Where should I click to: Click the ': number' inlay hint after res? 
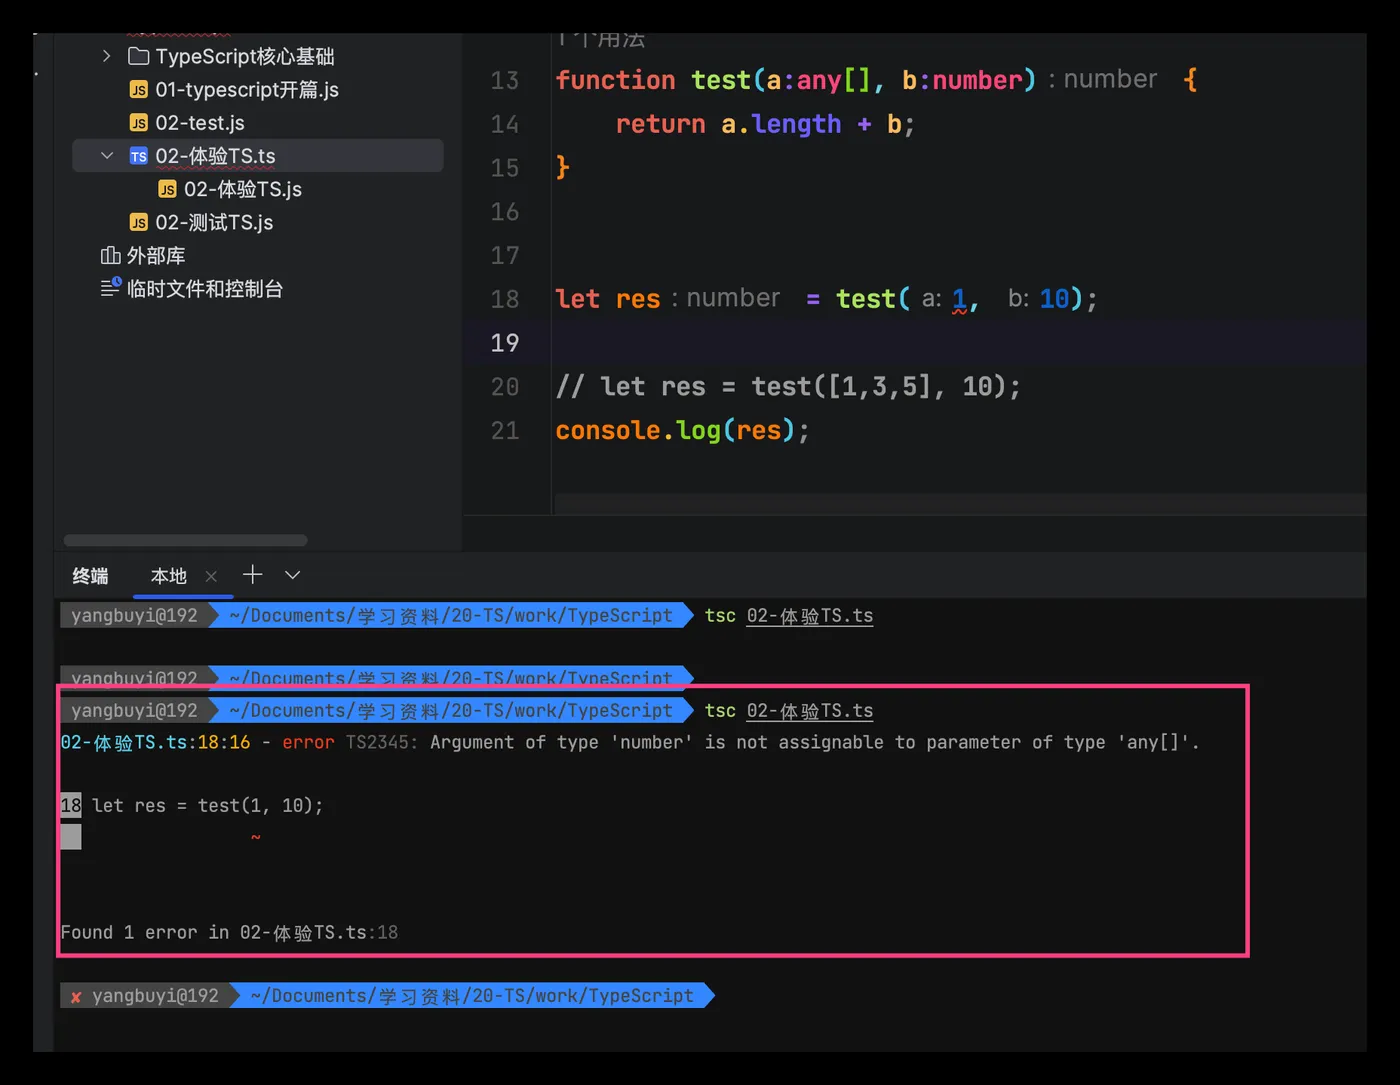pyautogui.click(x=726, y=298)
